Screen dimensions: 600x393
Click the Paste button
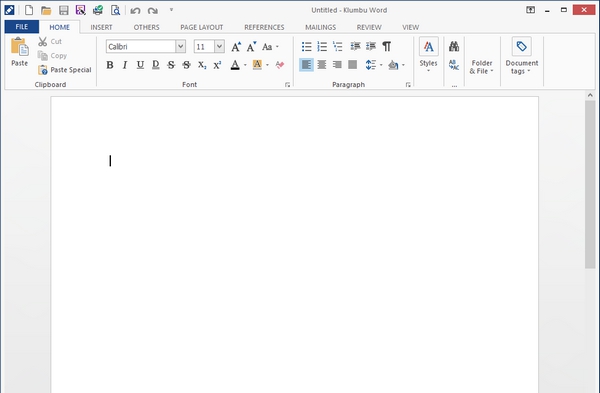pos(20,52)
